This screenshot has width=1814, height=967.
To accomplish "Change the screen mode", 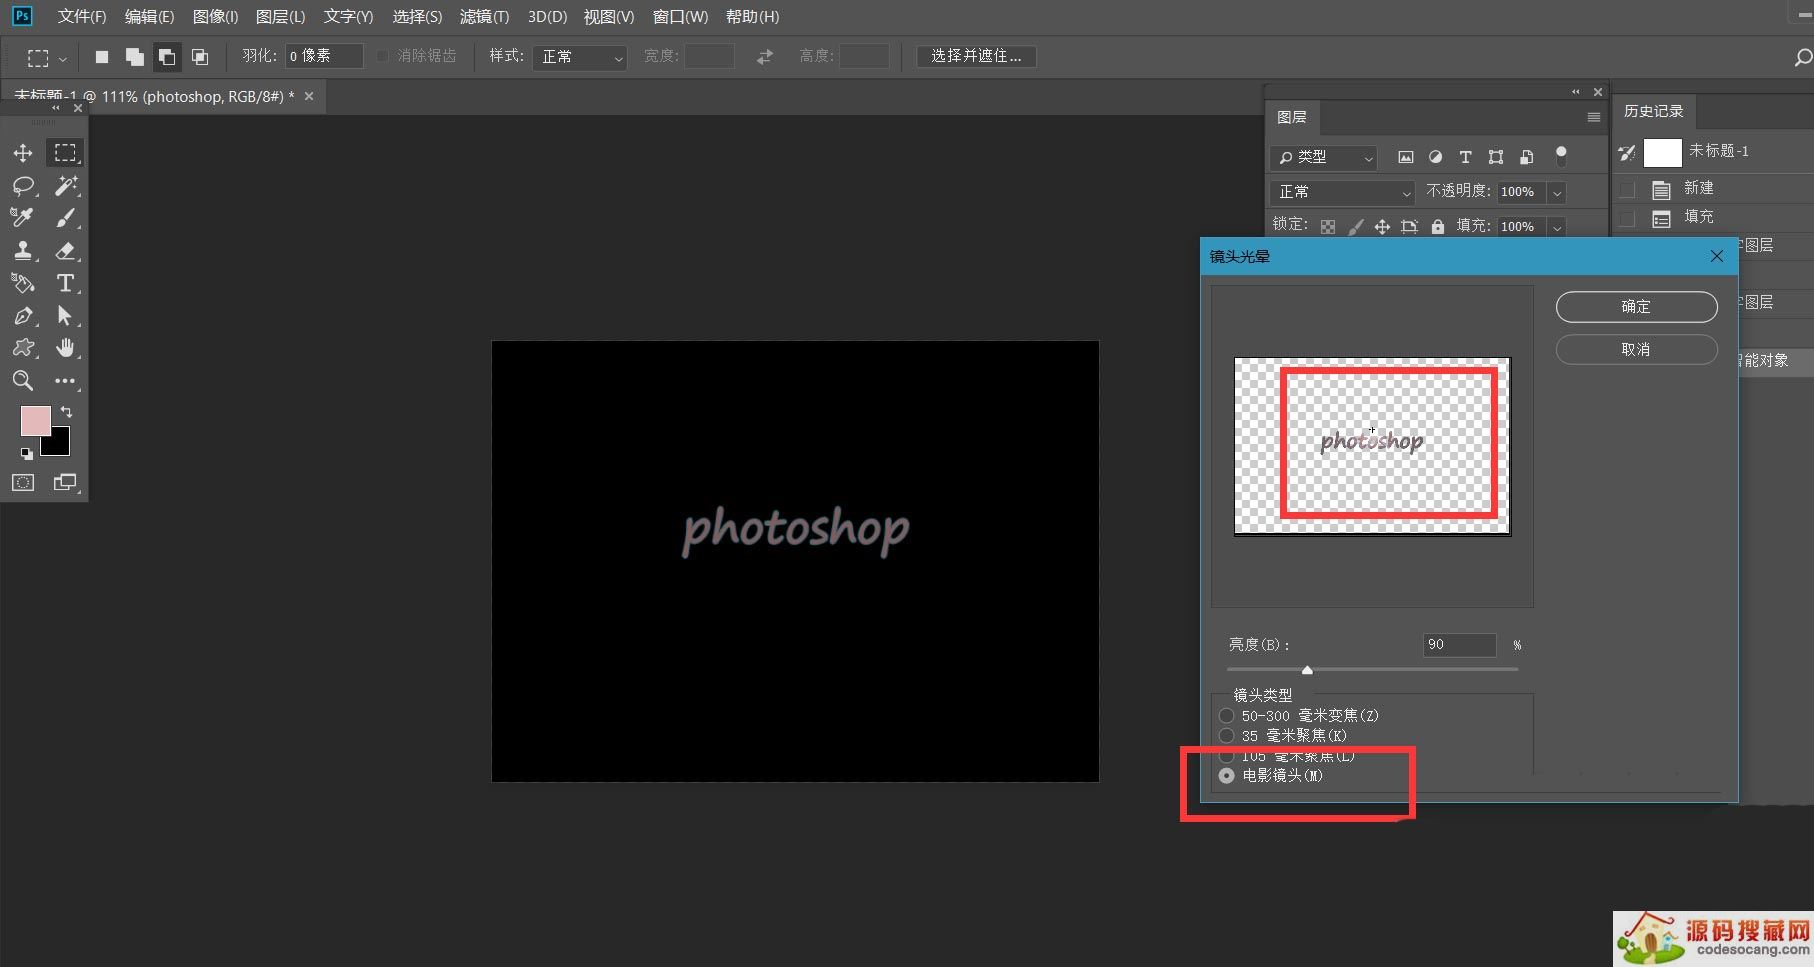I will pyautogui.click(x=65, y=483).
